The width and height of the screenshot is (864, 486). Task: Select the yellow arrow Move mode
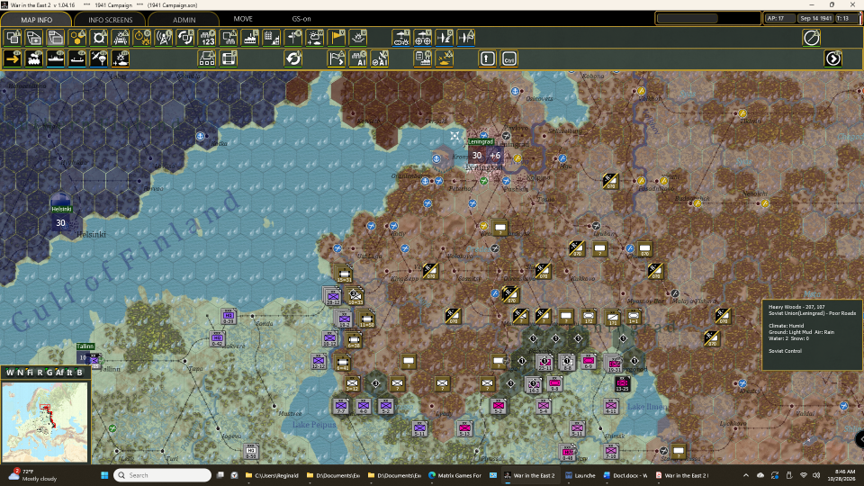(13, 58)
